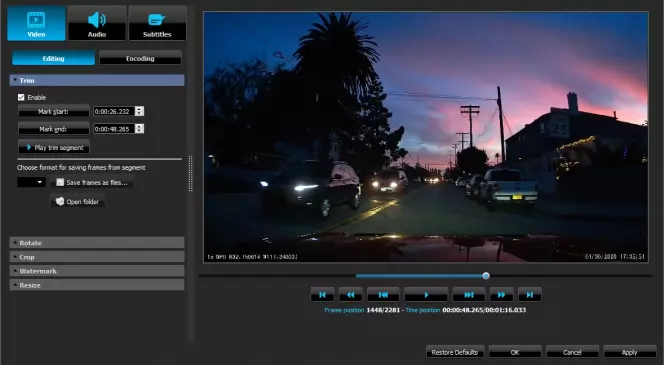Jump to the first frame button
The width and height of the screenshot is (664, 365).
[322, 295]
